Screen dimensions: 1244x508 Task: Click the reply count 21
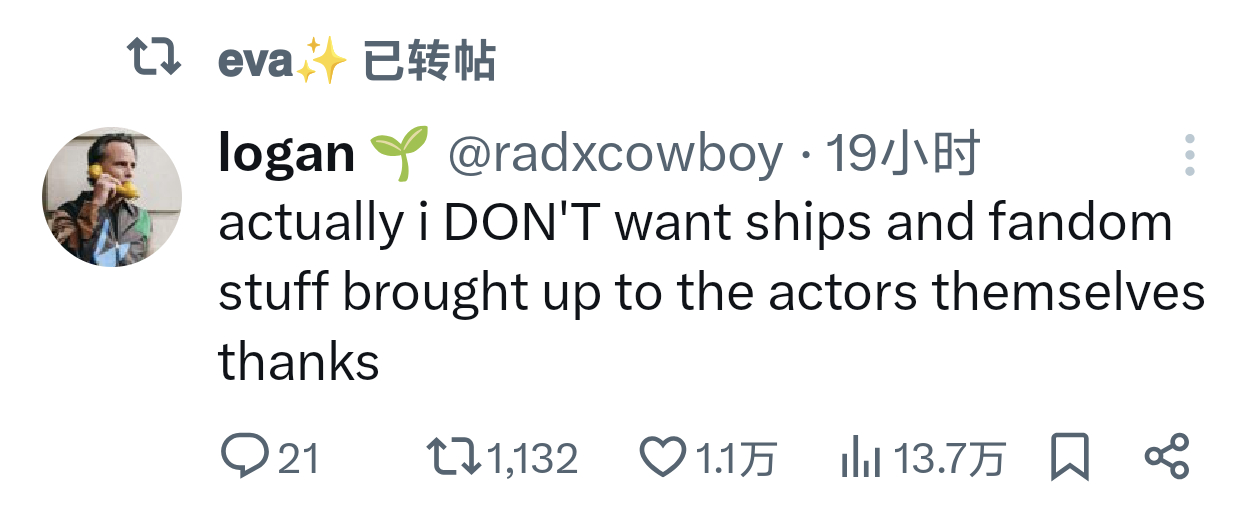298,459
